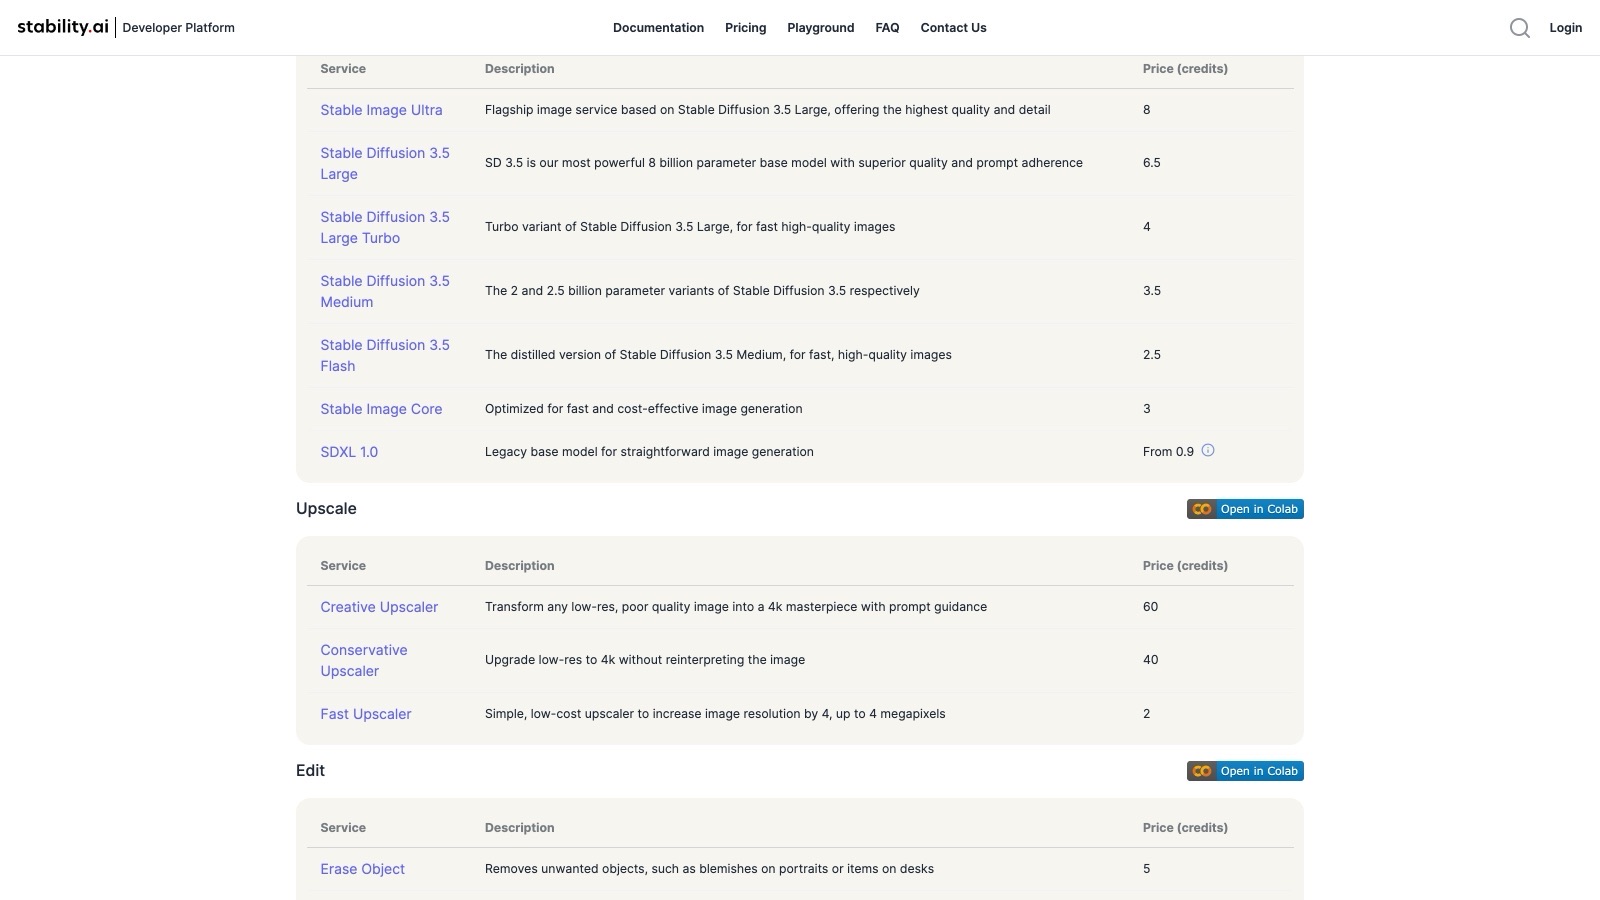Open in Colab for the Upscale section
Image resolution: width=1600 pixels, height=900 pixels.
[1245, 509]
